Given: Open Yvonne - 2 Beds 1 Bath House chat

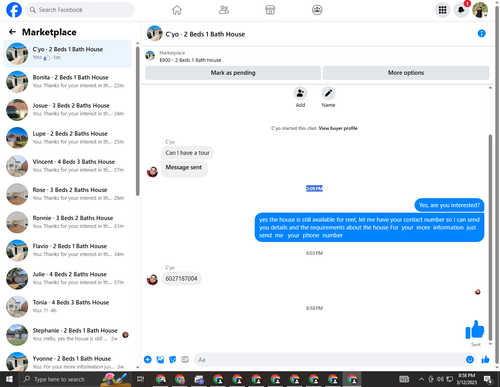Looking at the screenshot, I should tap(67, 361).
